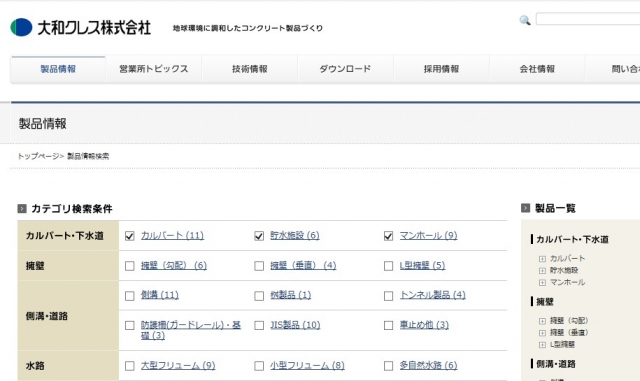Click the 製品一覧 heading arrow icon
This screenshot has height=381, width=640.
(526, 208)
